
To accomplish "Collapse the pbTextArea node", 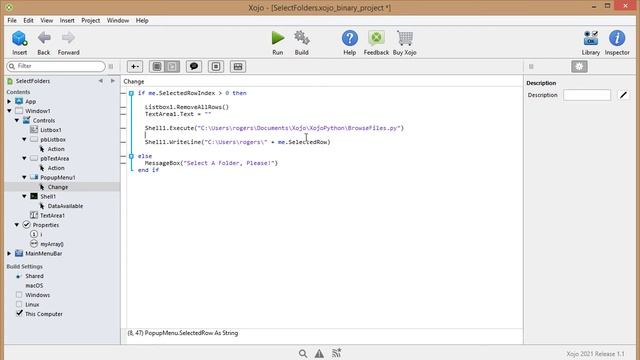I will point(24,158).
